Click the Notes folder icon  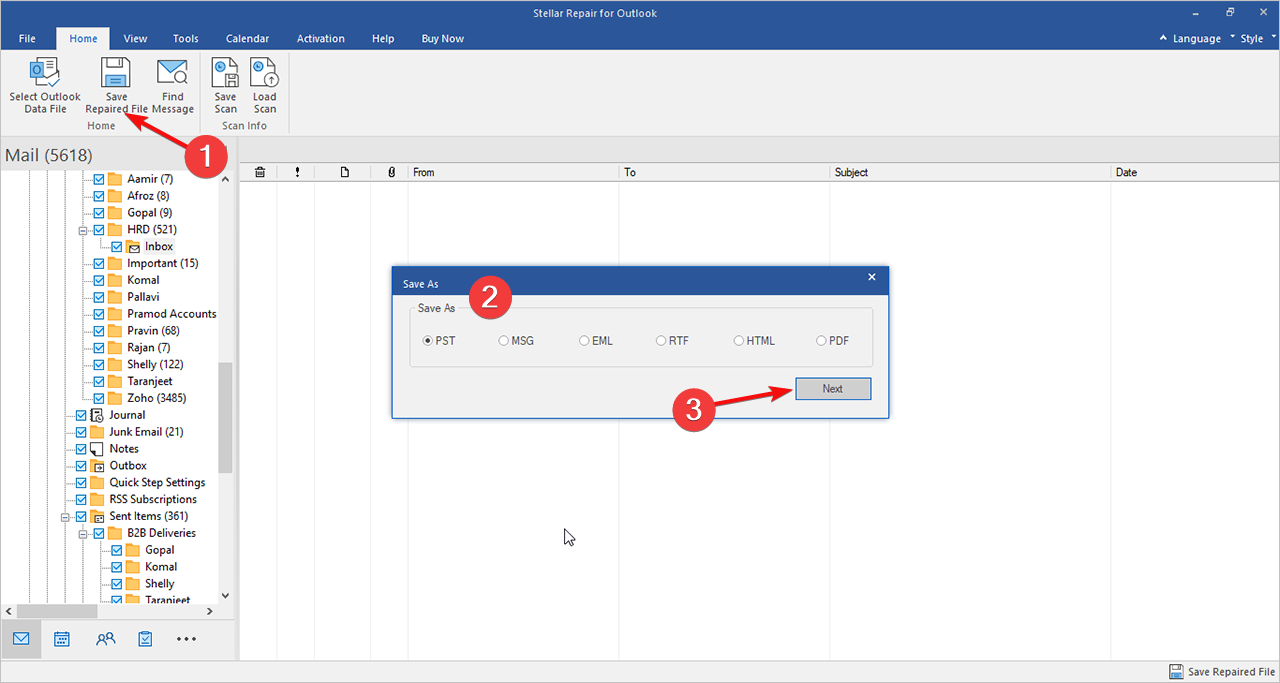click(x=97, y=449)
